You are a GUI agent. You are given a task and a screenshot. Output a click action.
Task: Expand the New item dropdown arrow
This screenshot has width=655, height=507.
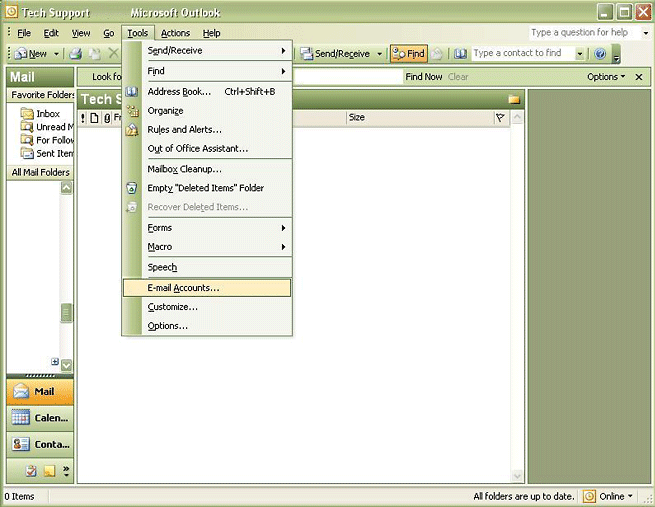pos(57,54)
